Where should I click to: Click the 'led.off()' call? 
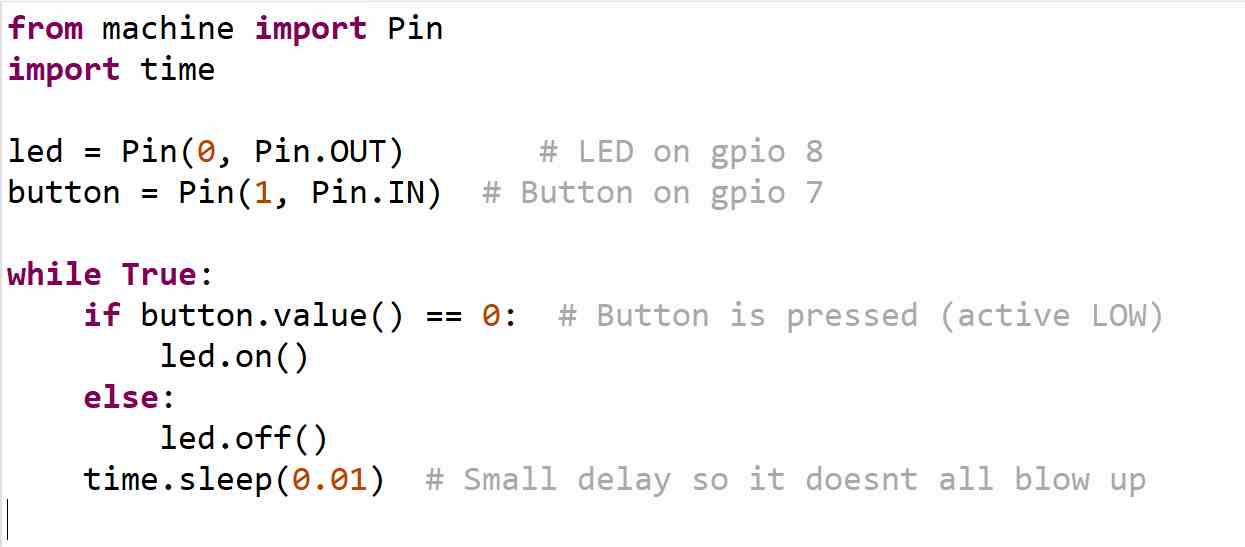243,438
